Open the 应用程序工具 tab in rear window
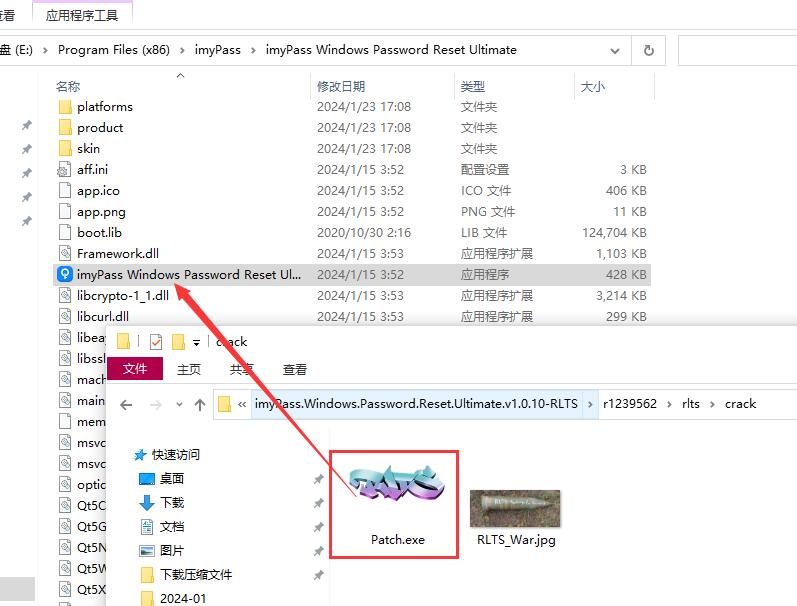Image resolution: width=797 pixels, height=606 pixels. 82,15
